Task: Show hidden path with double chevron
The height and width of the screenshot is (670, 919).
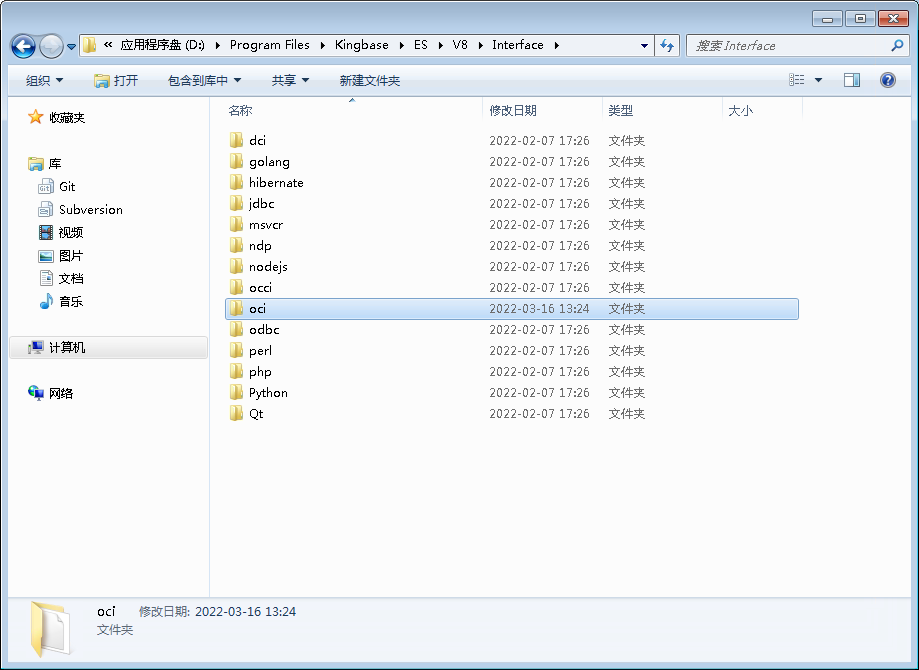Action: 108,45
